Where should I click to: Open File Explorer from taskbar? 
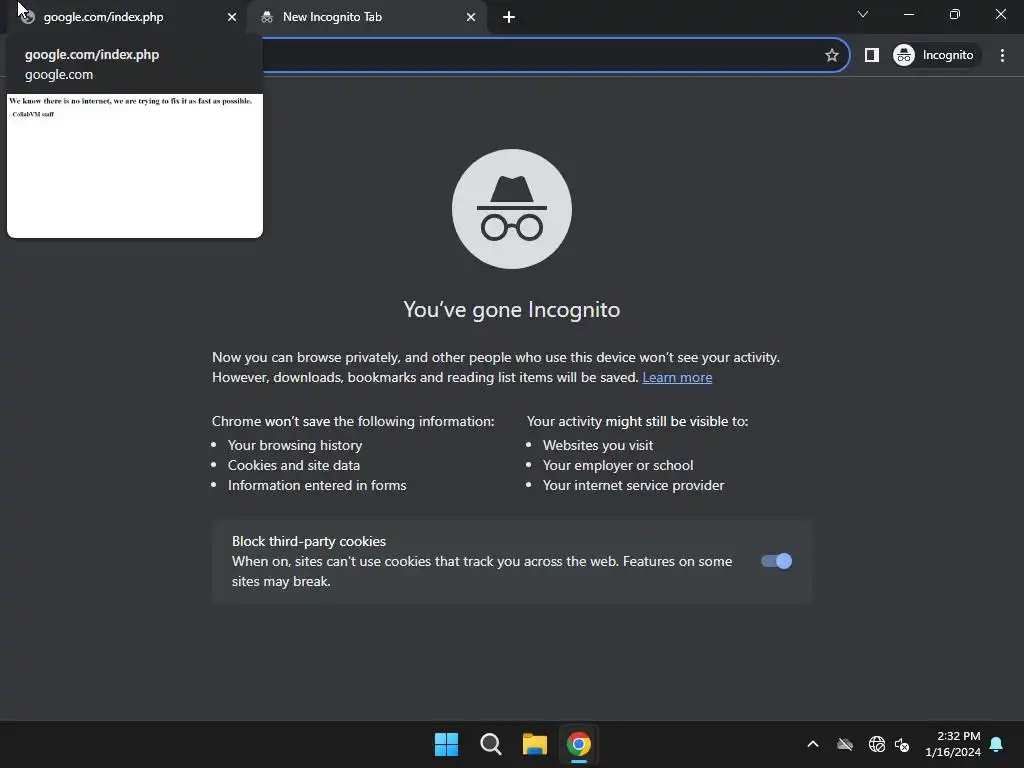pos(535,744)
